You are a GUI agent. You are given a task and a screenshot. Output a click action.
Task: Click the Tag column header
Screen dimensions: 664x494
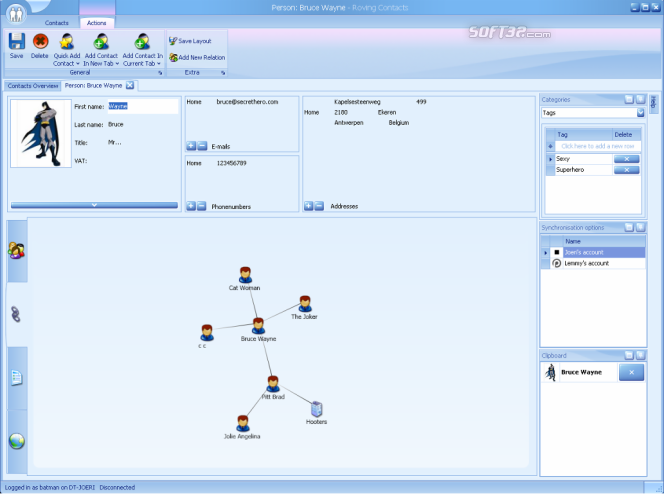[x=584, y=135]
